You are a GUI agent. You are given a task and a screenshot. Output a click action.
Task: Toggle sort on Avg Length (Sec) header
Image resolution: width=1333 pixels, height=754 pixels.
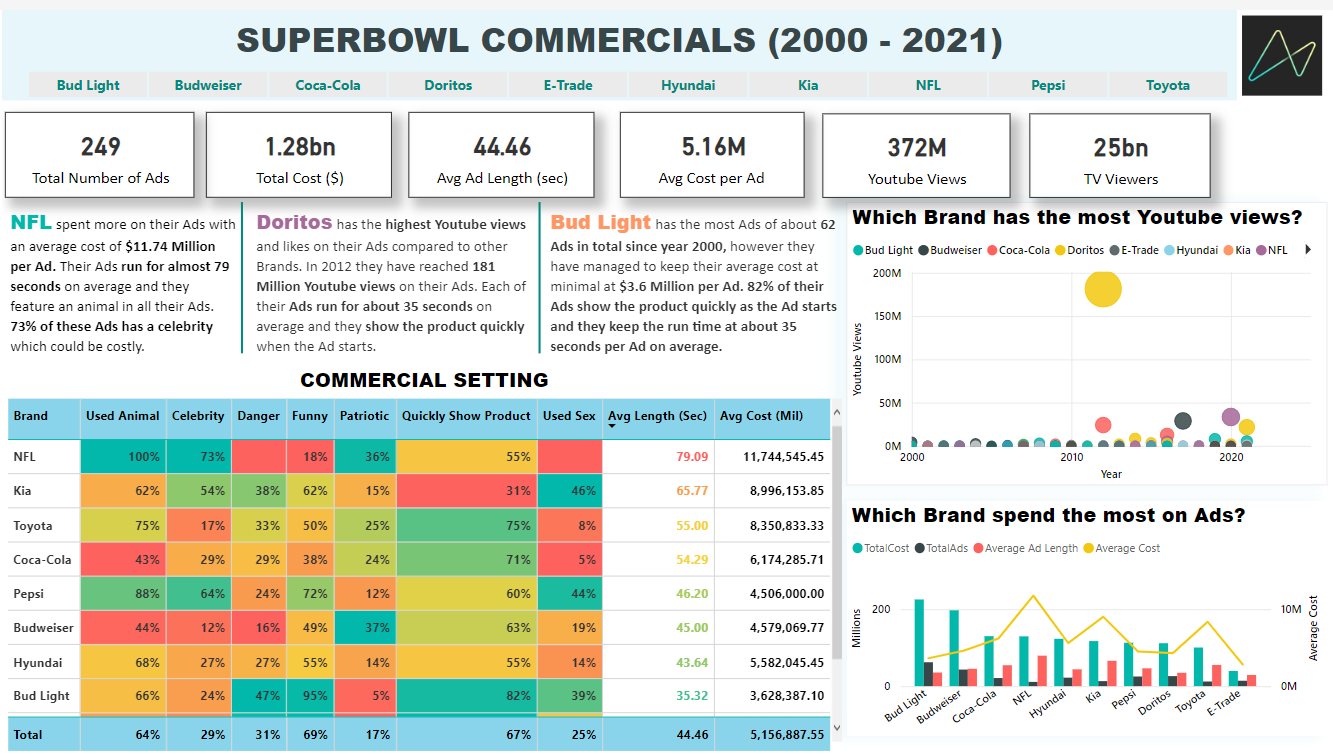[658, 416]
